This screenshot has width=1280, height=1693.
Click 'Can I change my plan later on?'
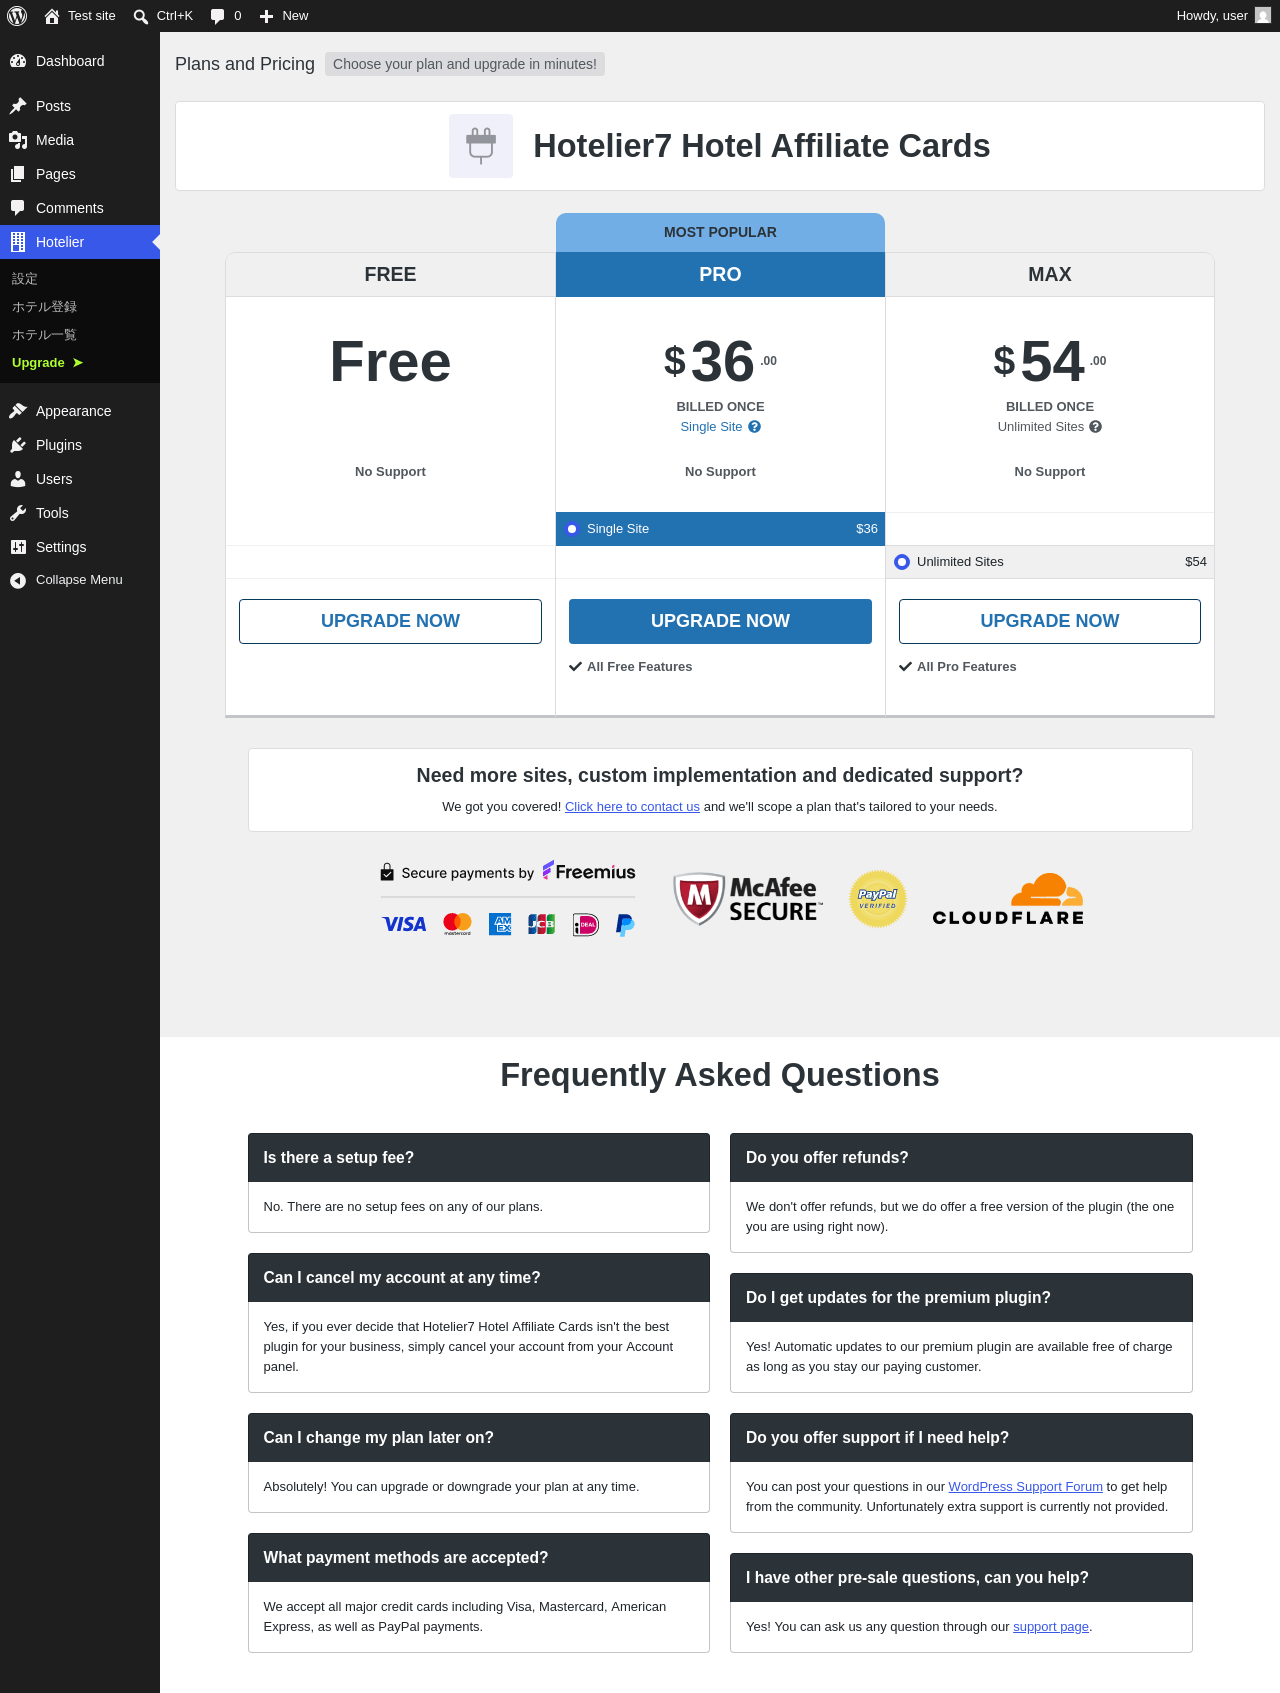[479, 1438]
